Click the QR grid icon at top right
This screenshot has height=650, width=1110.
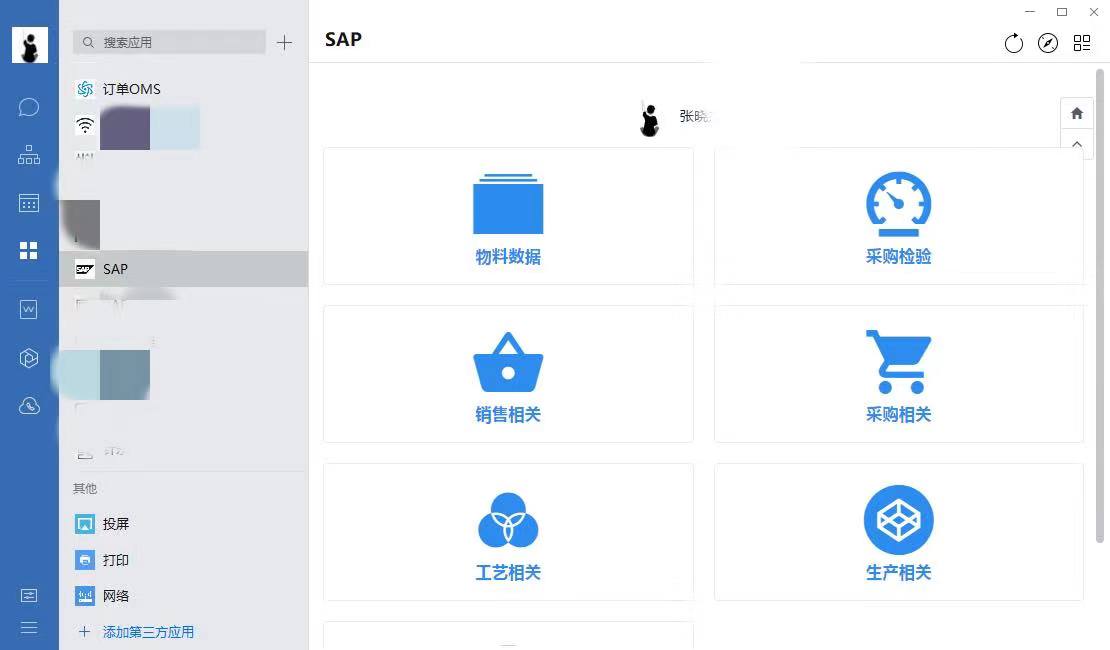[x=1081, y=43]
